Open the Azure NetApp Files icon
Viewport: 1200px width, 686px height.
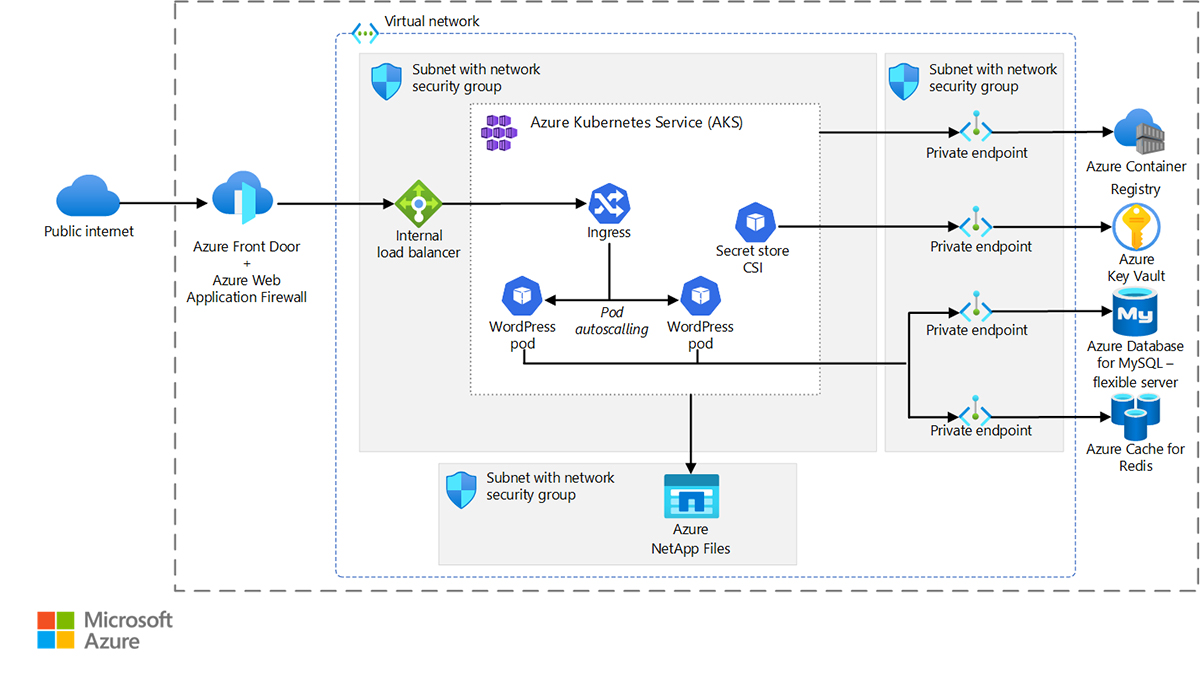690,497
